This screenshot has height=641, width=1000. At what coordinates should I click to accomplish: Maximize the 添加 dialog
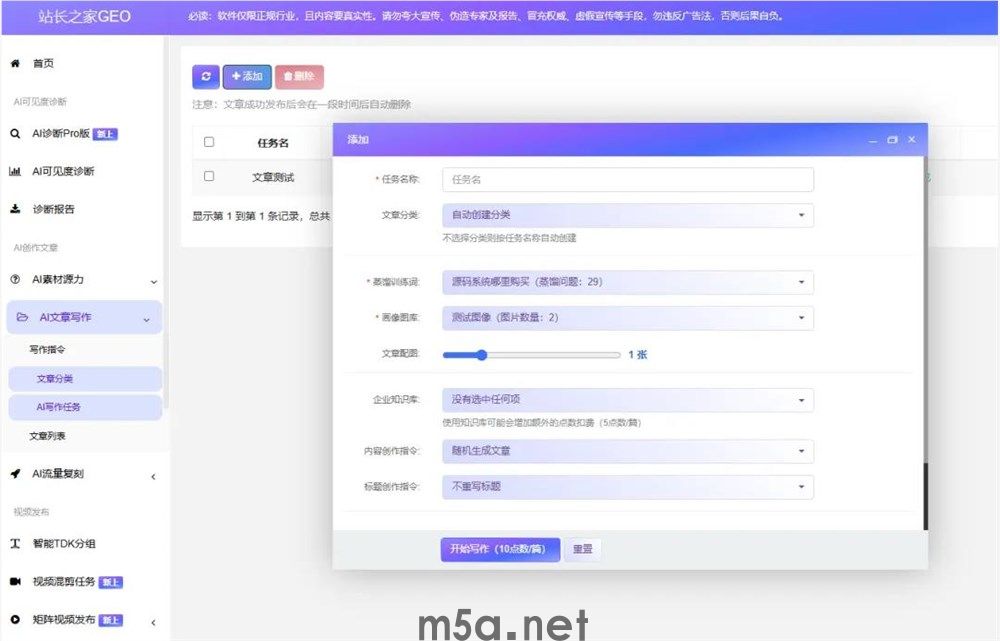tap(892, 140)
